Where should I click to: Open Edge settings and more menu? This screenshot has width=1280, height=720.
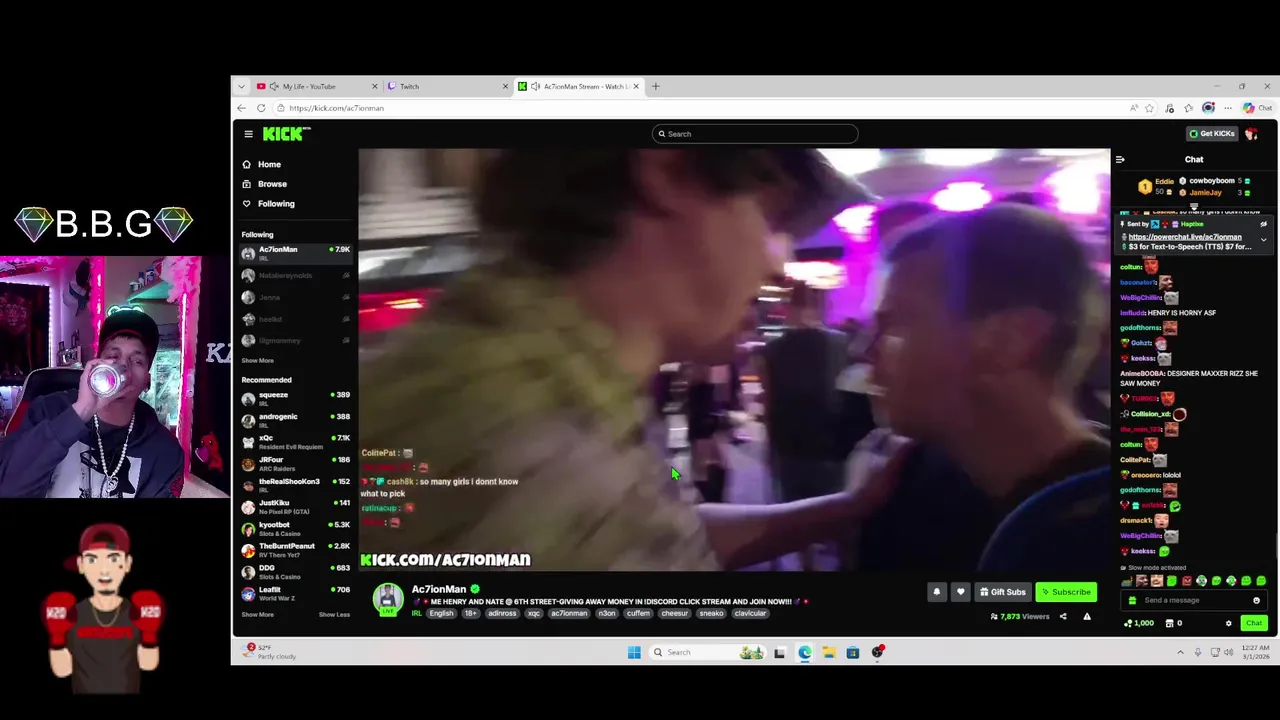[1228, 108]
